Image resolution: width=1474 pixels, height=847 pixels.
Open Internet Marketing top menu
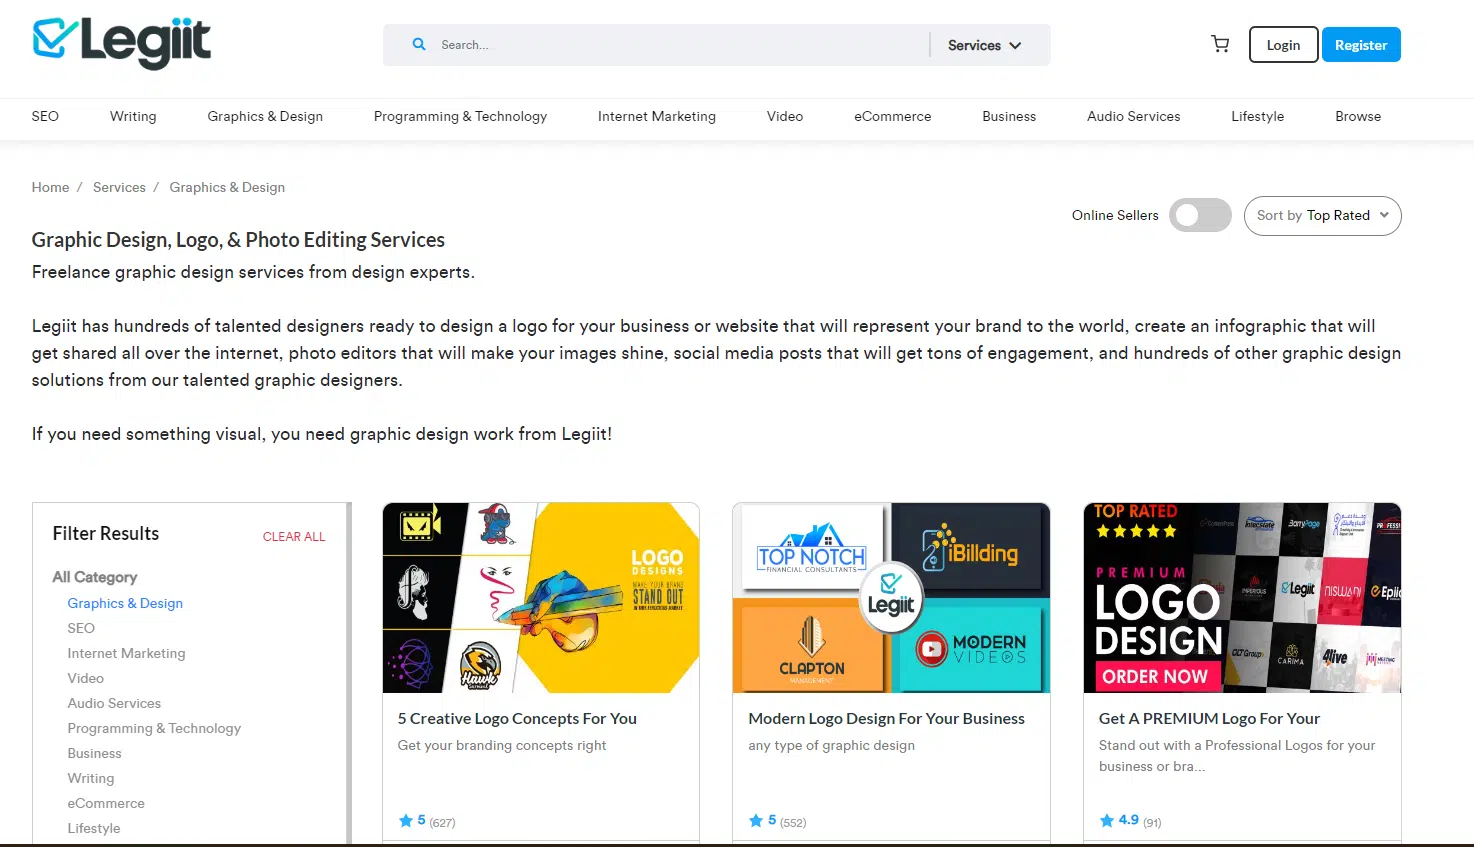click(657, 116)
